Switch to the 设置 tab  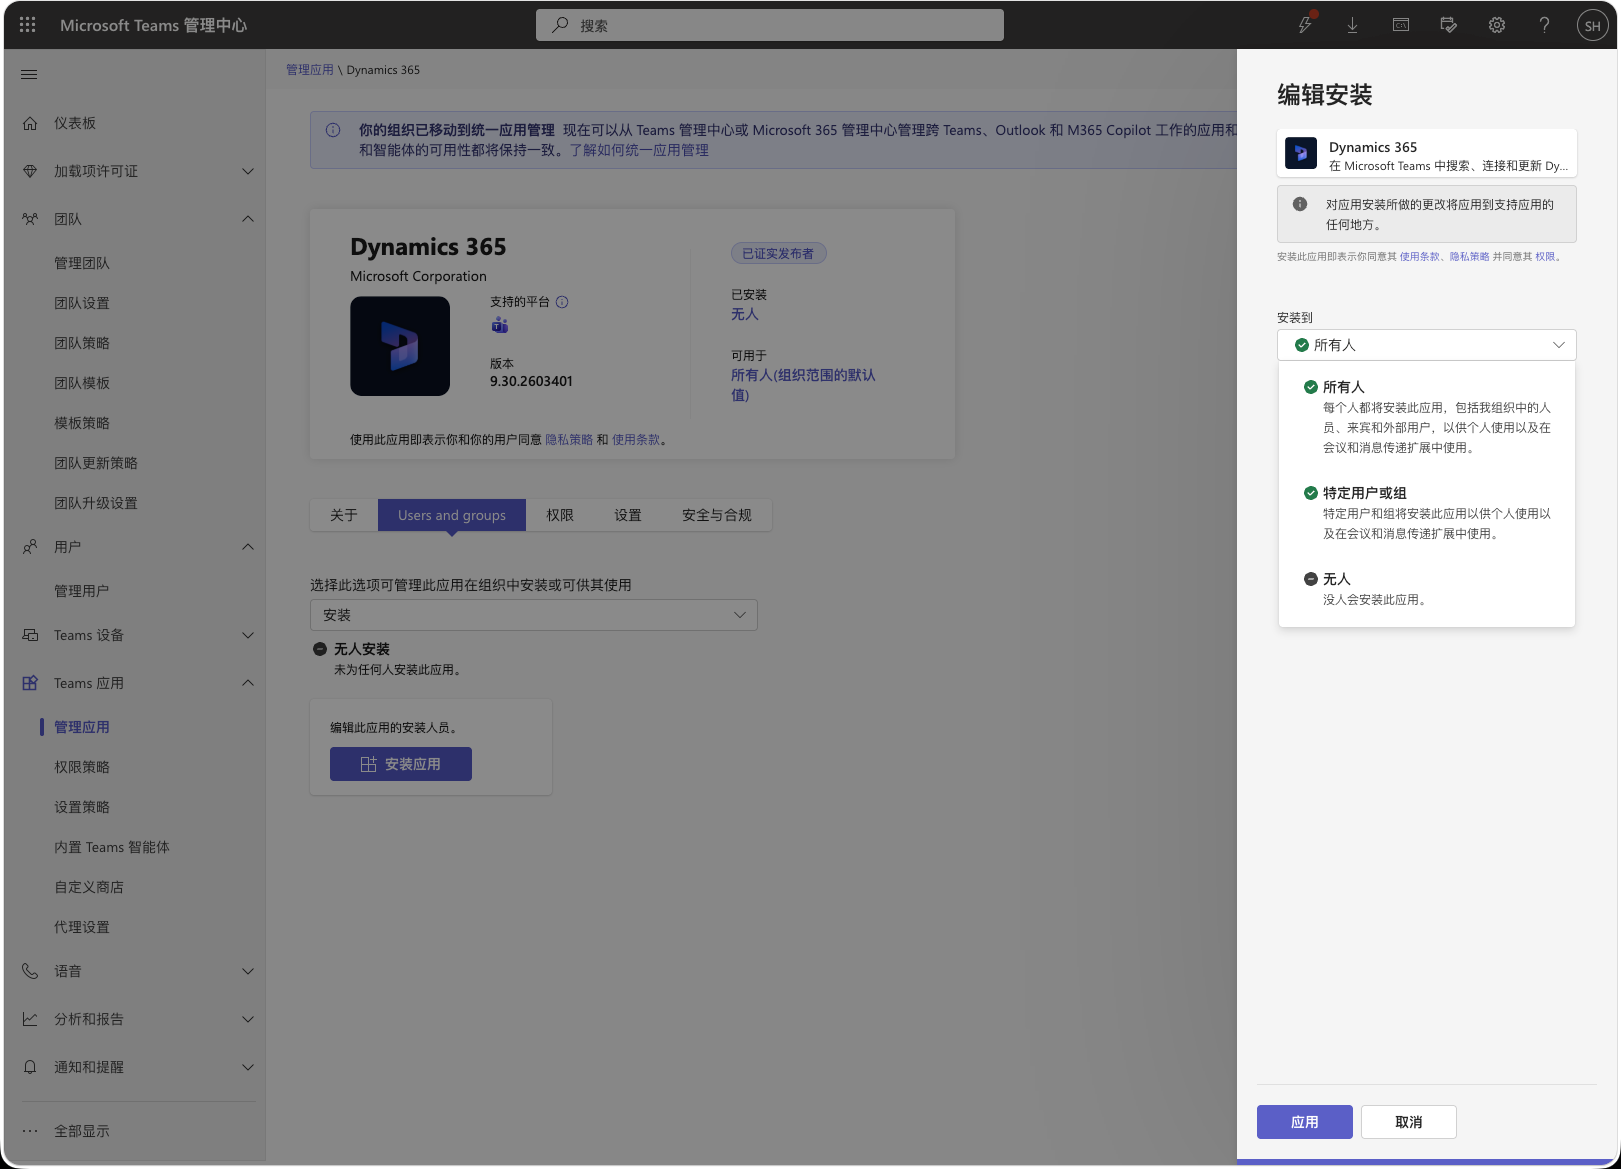pyautogui.click(x=628, y=515)
